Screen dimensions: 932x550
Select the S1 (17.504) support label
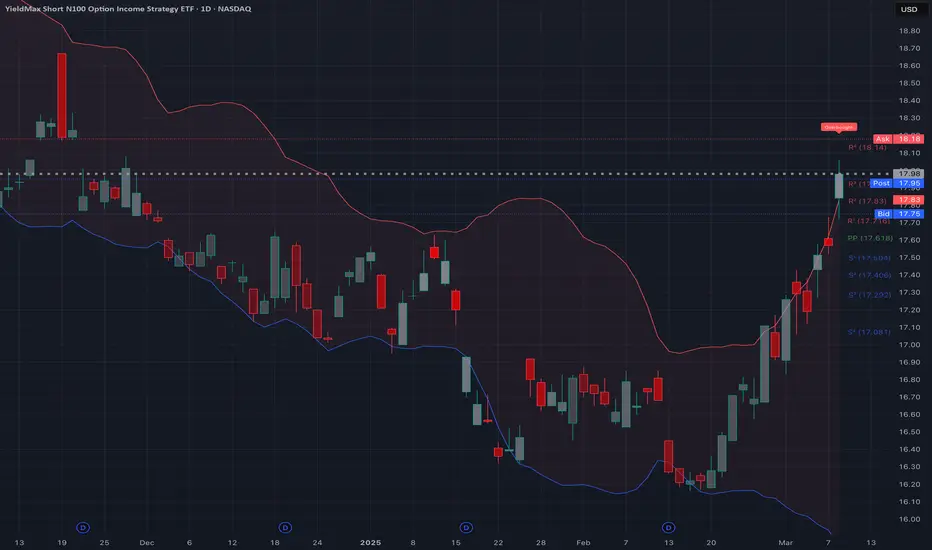click(x=869, y=258)
